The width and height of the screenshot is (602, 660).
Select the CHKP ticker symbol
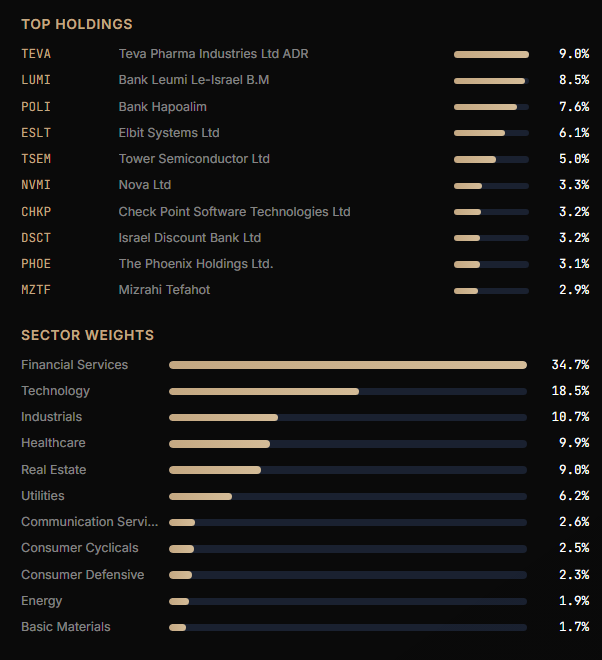36,211
